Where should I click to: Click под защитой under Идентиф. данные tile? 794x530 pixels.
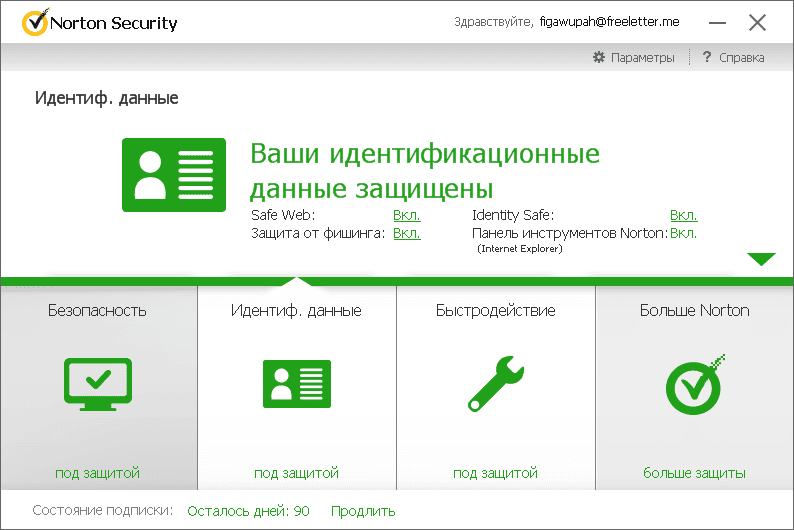click(296, 473)
